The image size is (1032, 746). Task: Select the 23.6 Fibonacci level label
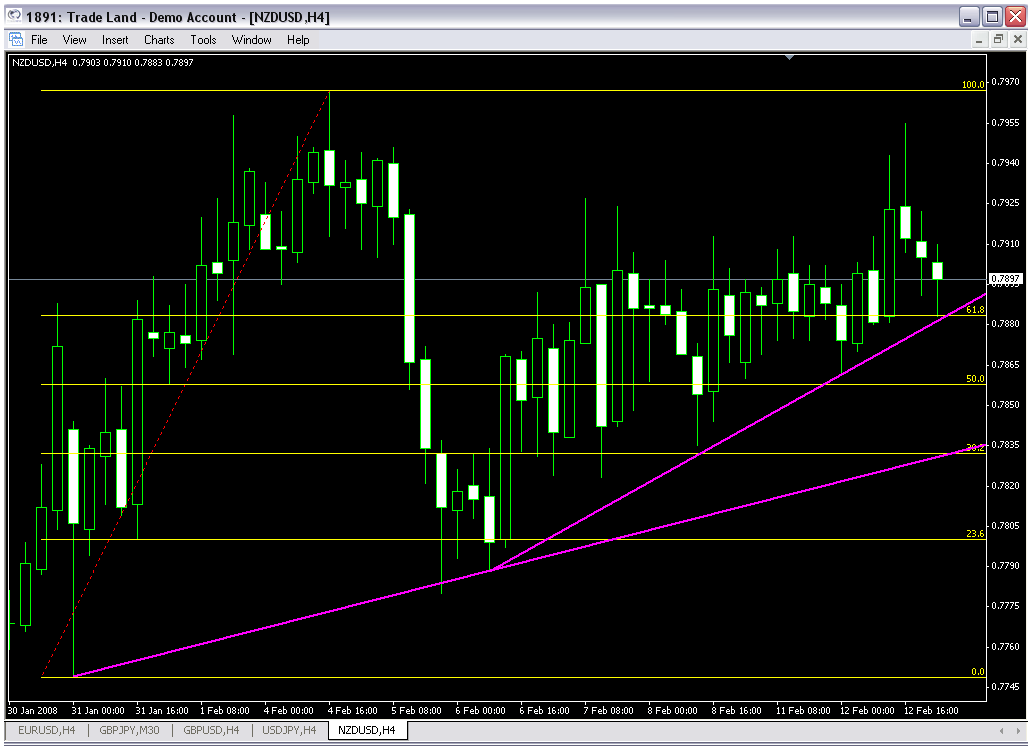pos(975,533)
